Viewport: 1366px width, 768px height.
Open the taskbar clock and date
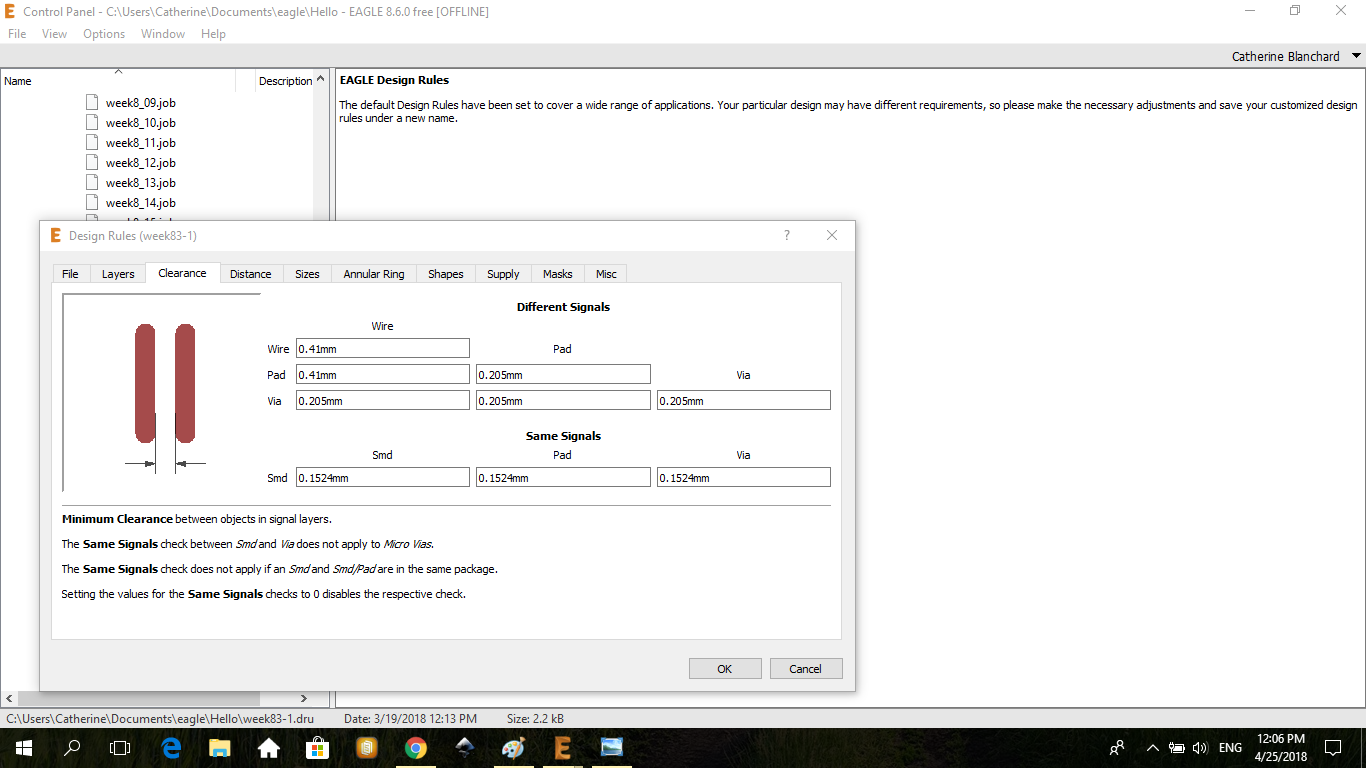(x=1280, y=748)
